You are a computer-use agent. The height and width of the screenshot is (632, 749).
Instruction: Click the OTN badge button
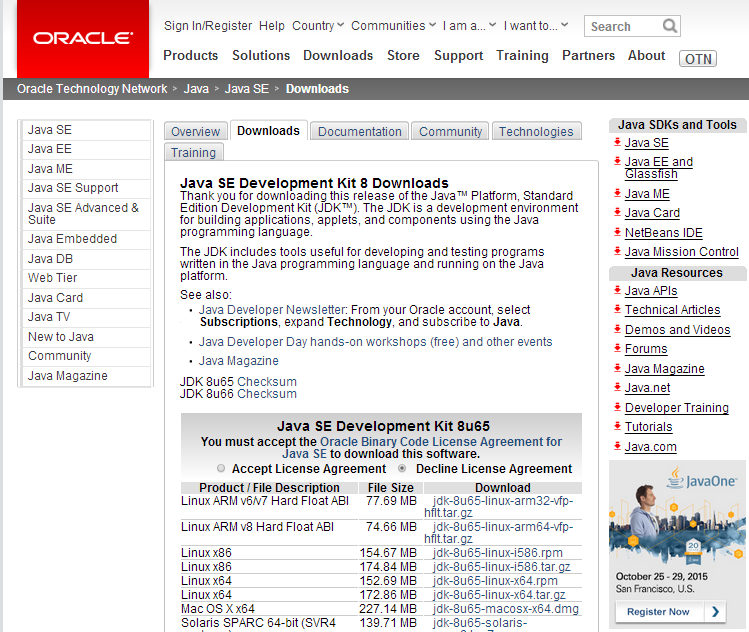pyautogui.click(x=698, y=58)
